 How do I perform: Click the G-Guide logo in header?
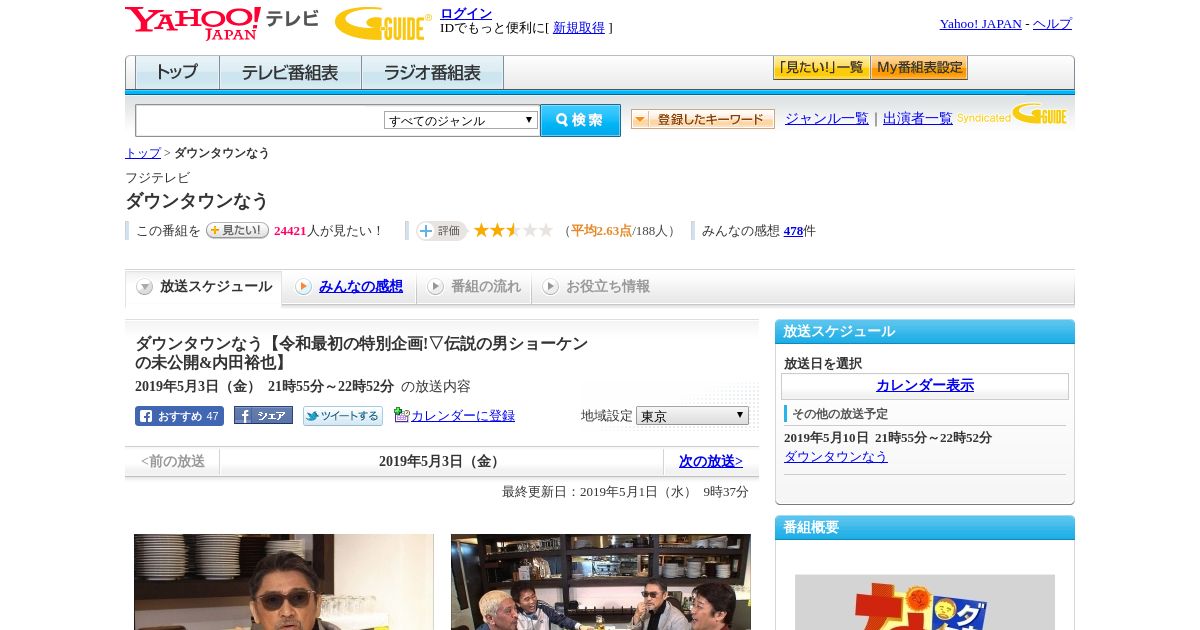tap(383, 23)
